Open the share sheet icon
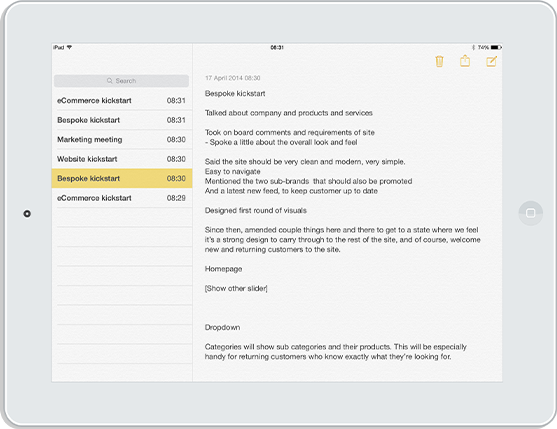The width and height of the screenshot is (557, 429). point(465,61)
